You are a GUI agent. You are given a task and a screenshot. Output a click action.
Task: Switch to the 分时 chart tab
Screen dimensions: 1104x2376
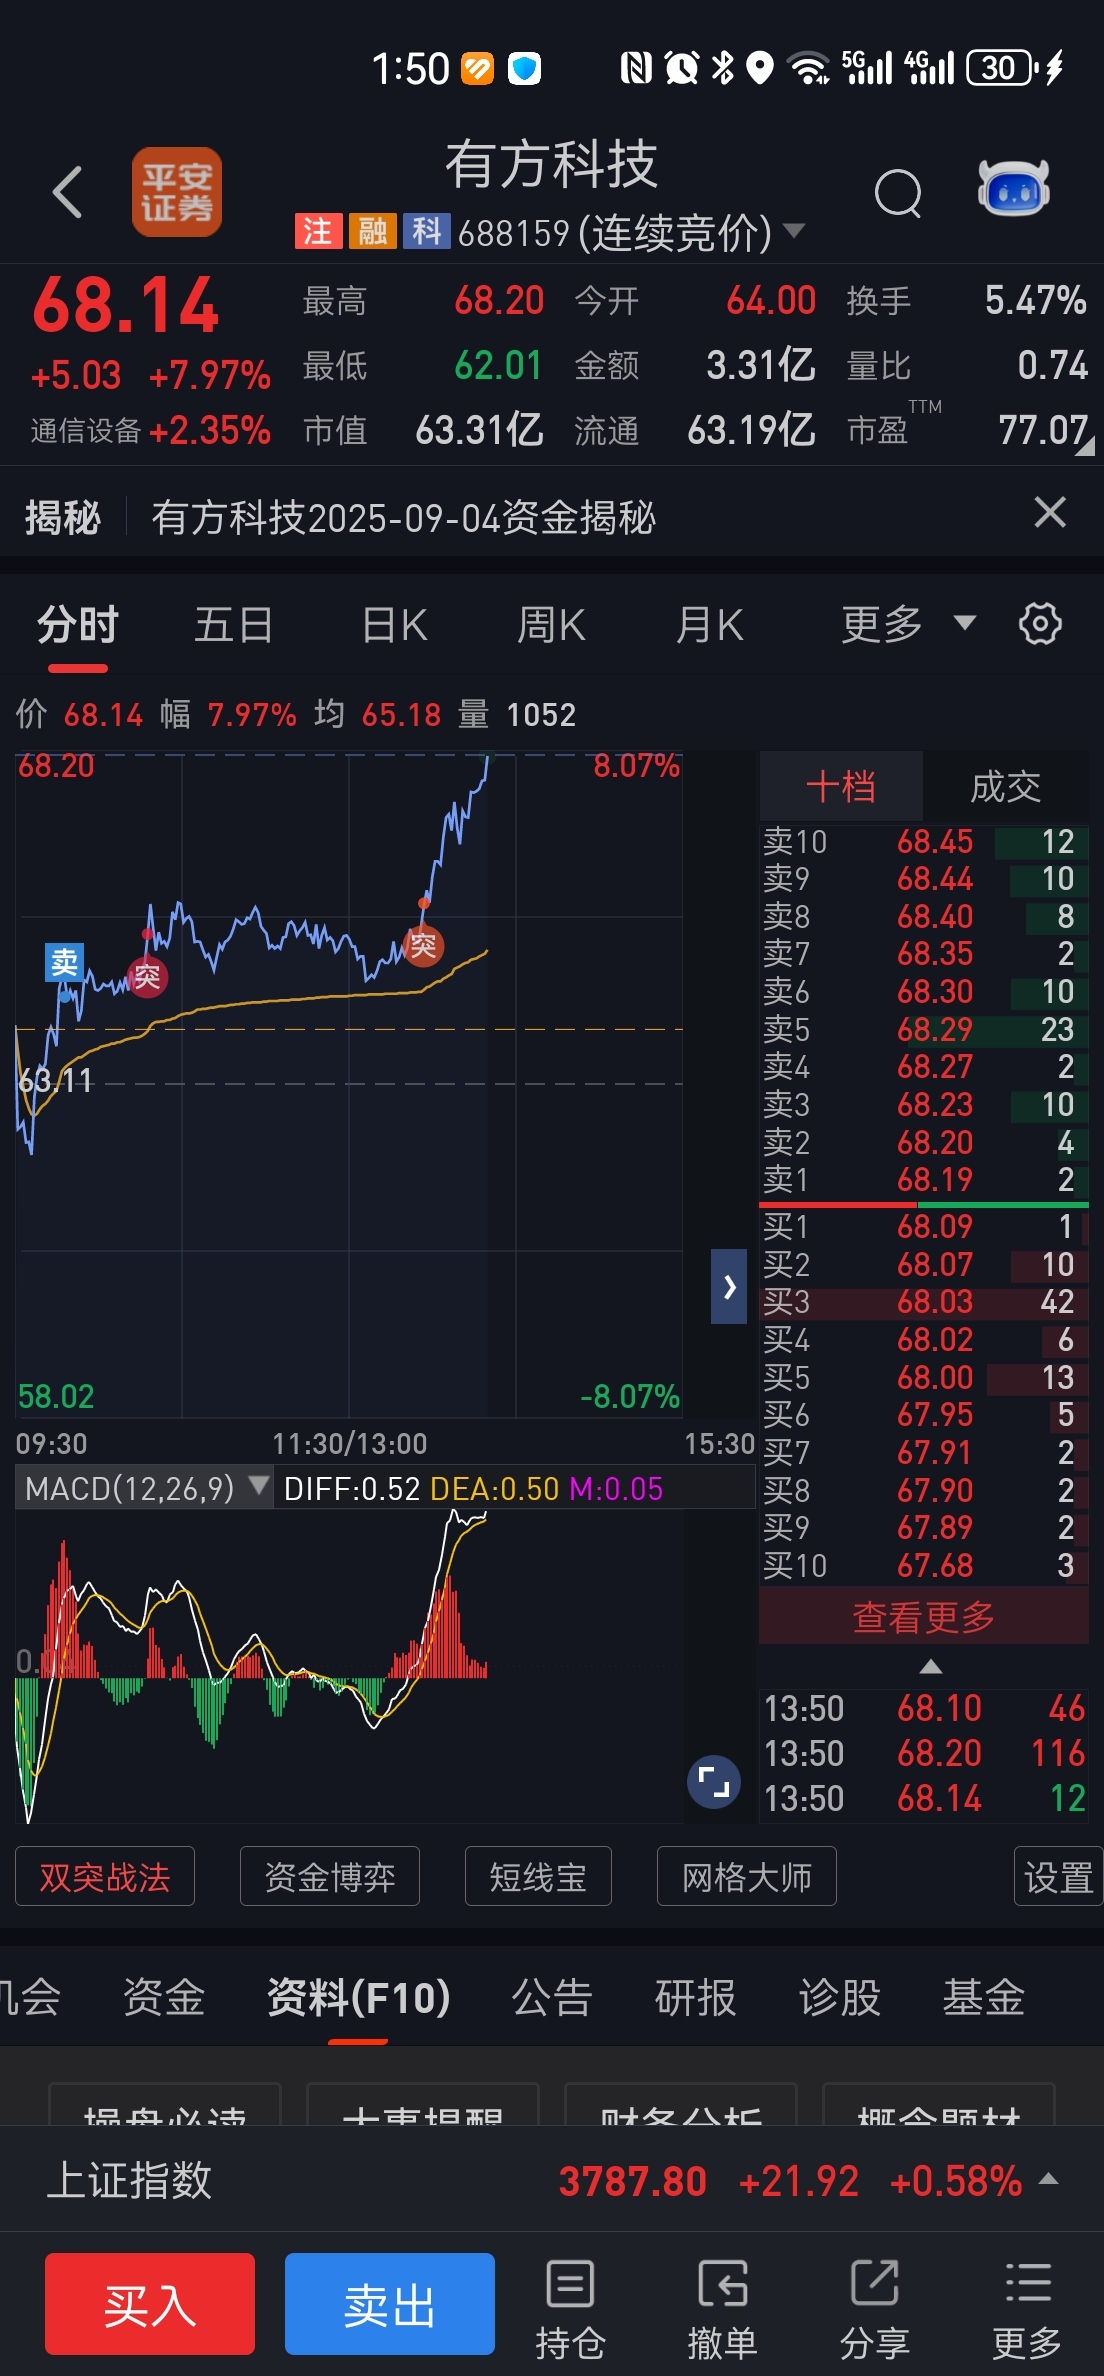click(x=78, y=625)
